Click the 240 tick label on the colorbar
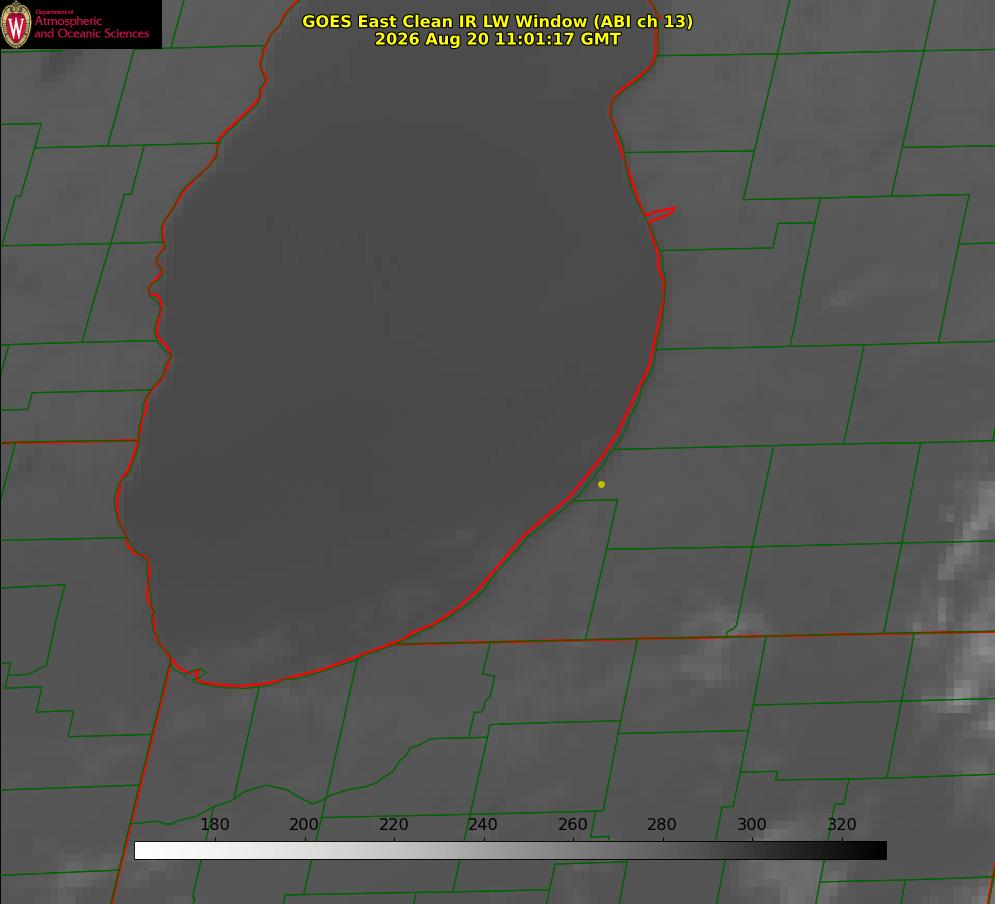 (x=483, y=824)
